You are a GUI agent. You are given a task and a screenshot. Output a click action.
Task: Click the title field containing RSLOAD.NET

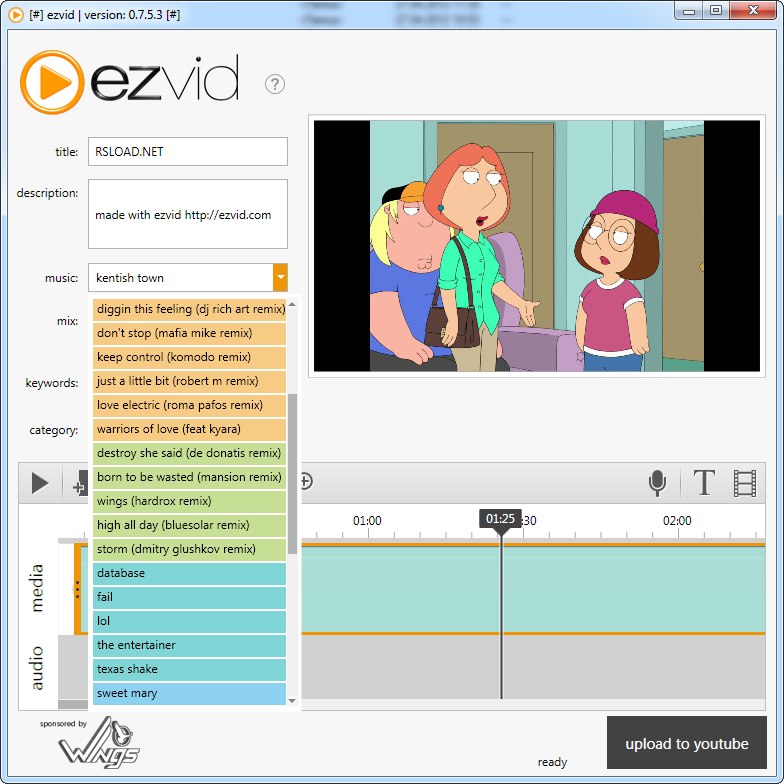pos(188,152)
